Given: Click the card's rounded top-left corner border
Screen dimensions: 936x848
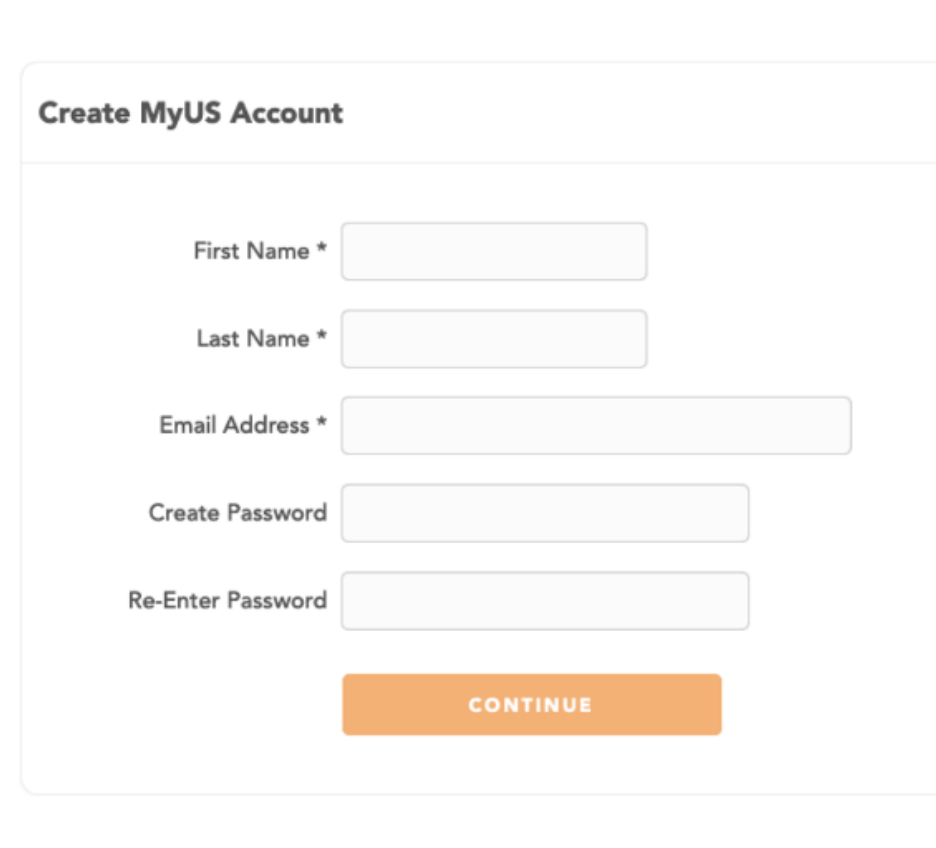Looking at the screenshot, I should (26, 68).
